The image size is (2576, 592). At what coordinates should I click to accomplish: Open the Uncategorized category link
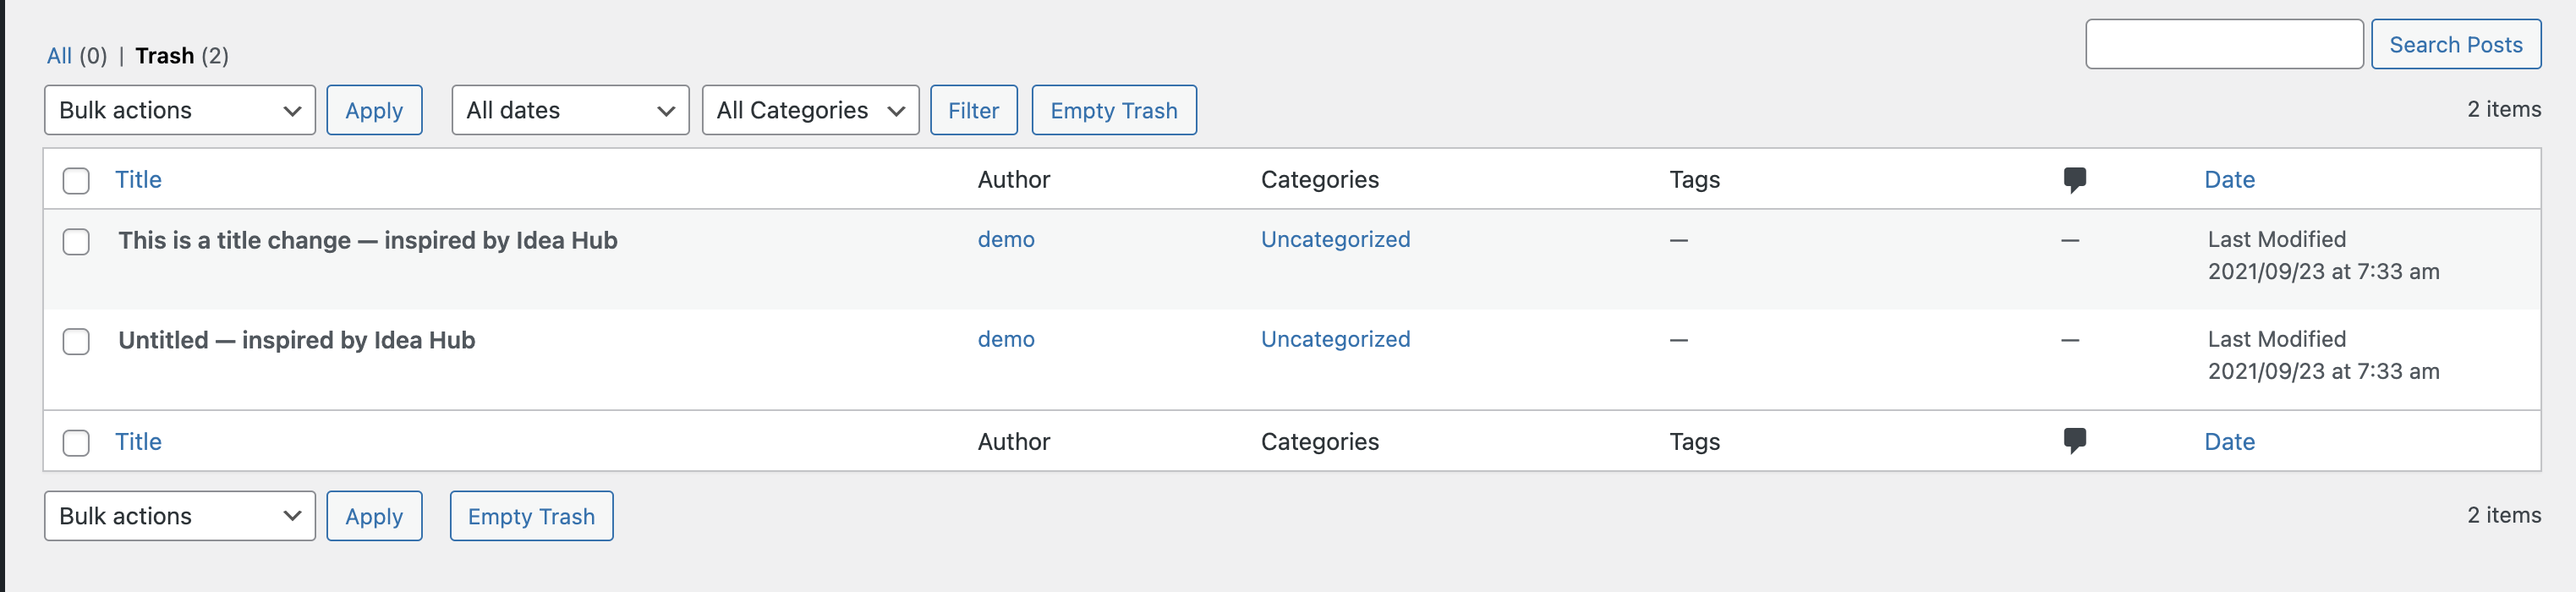(1335, 239)
